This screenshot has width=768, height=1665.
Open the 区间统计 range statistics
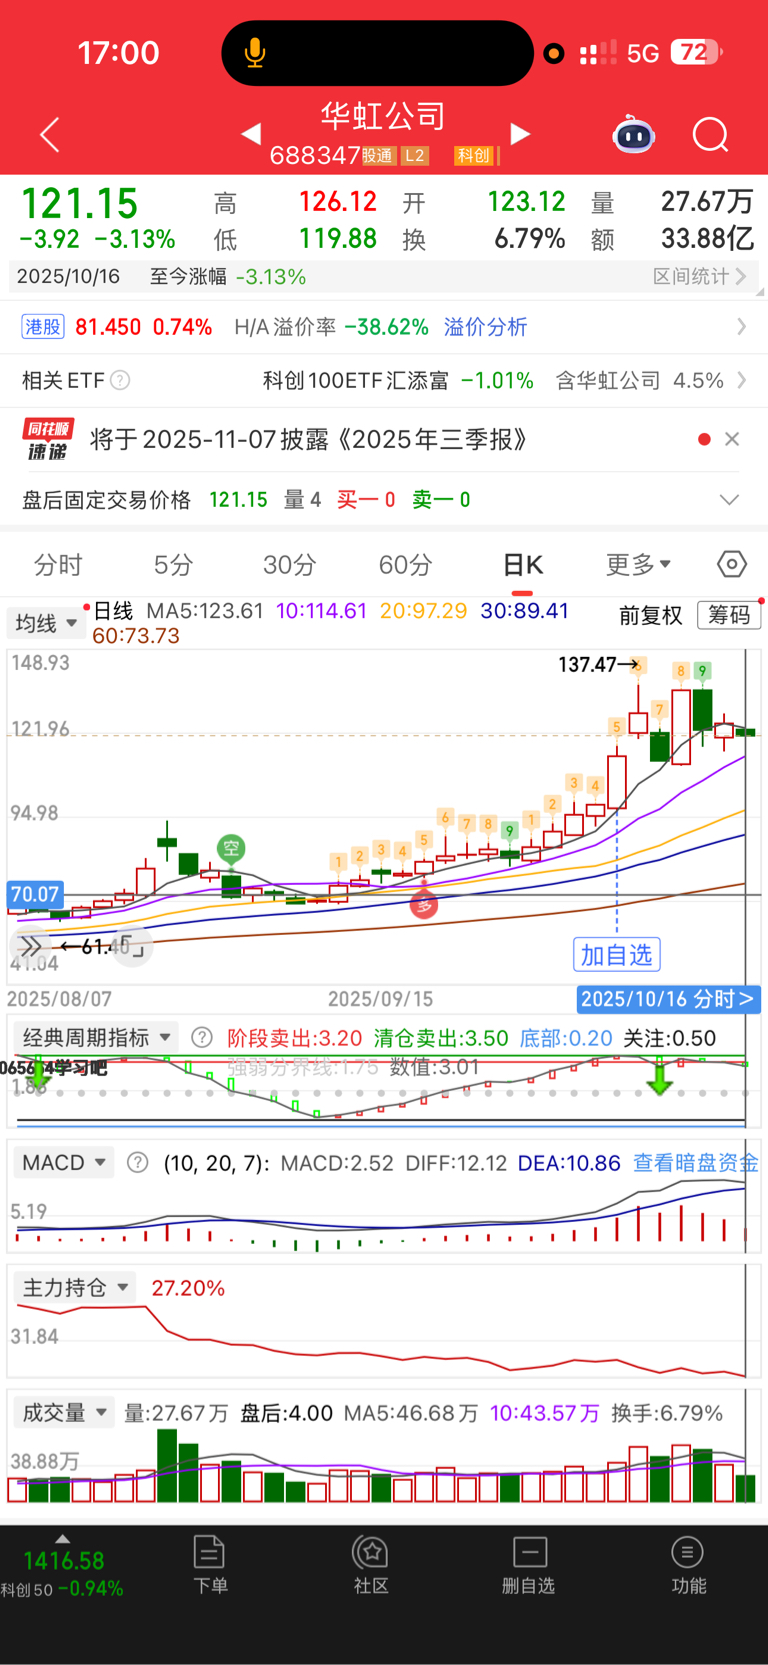[x=699, y=276]
